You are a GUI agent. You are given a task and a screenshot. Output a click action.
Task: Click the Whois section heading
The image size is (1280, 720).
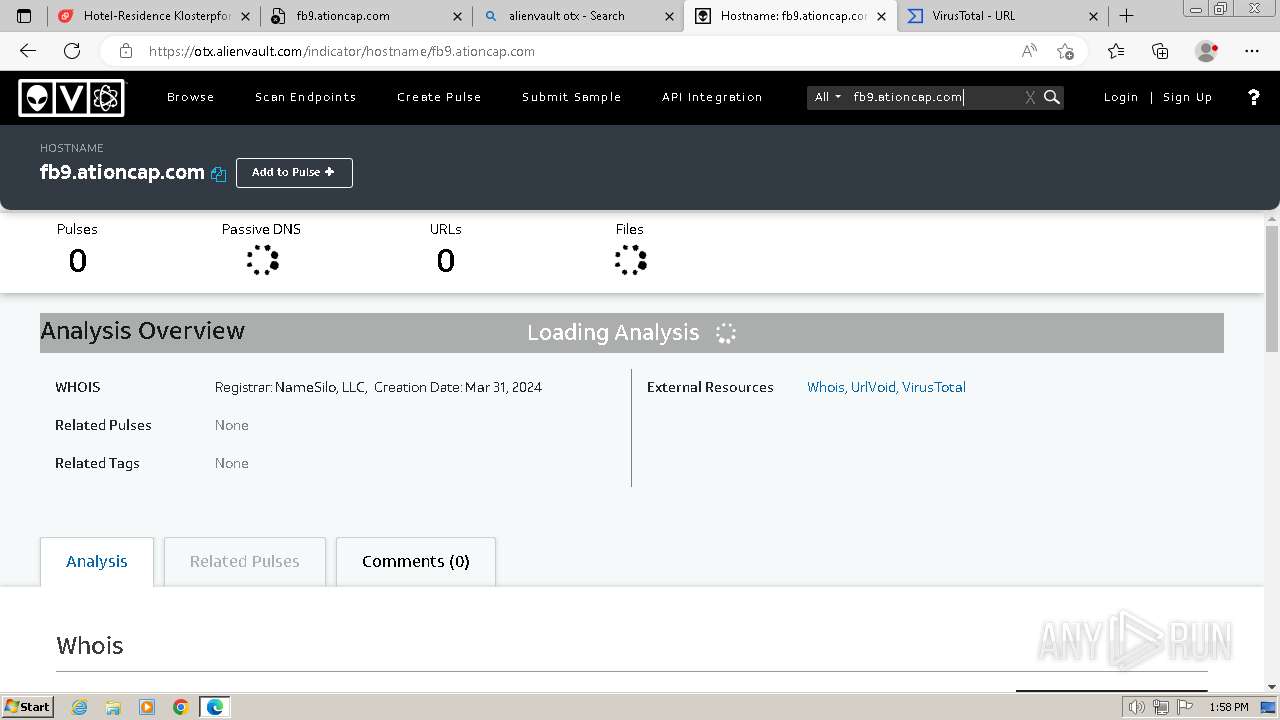[x=90, y=646]
